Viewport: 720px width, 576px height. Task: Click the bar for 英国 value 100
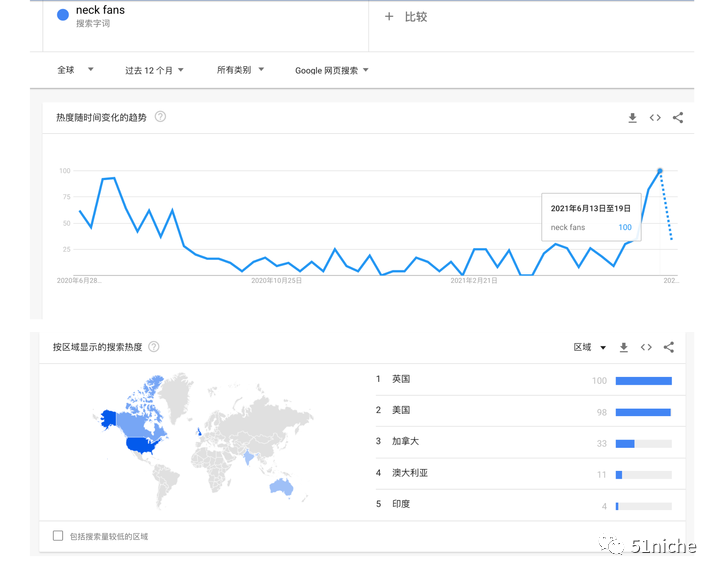click(644, 381)
